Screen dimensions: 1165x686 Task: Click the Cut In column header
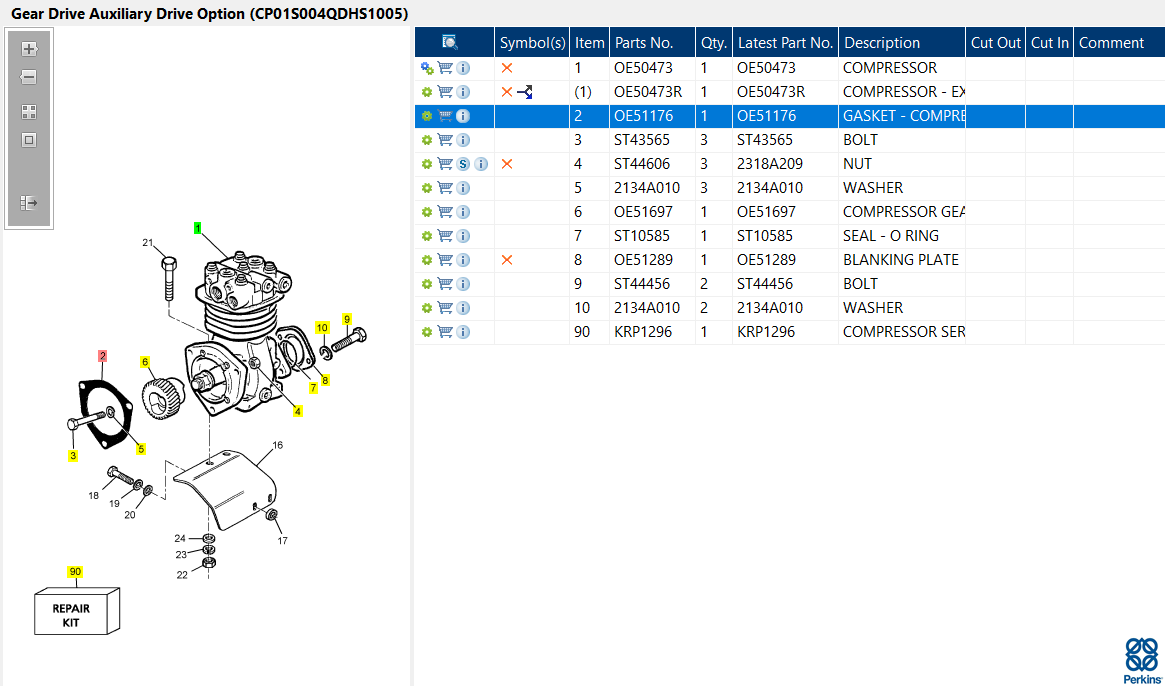(1049, 42)
